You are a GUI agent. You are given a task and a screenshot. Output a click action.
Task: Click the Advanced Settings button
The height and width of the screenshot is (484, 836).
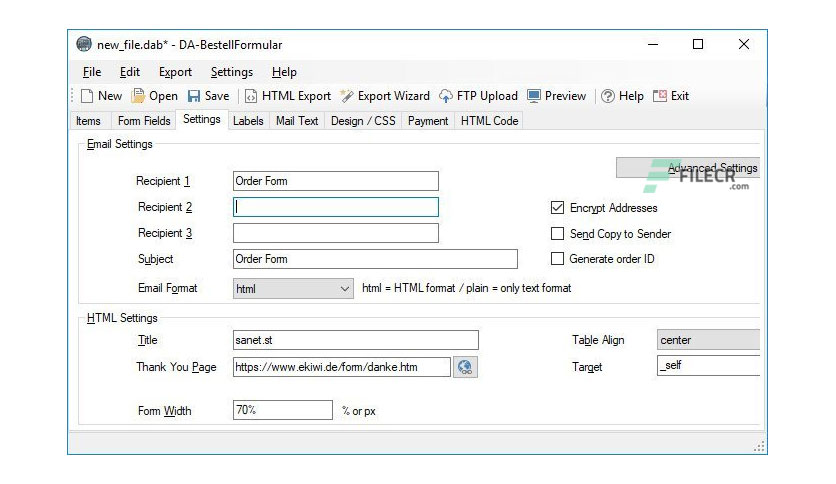click(x=688, y=167)
